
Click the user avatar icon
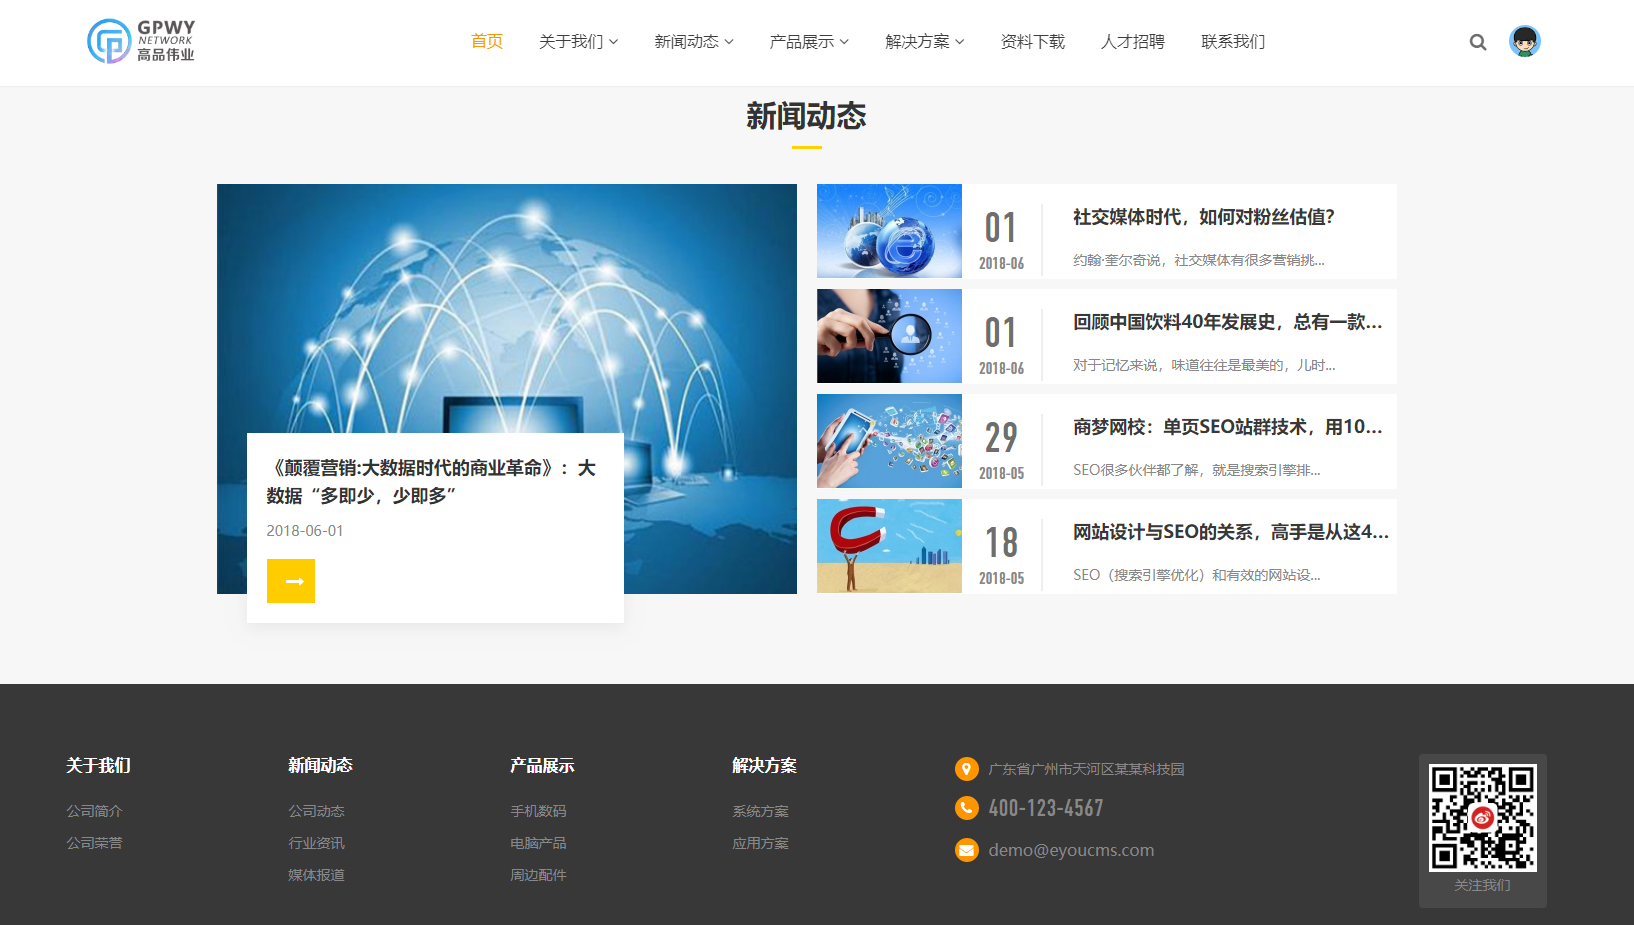click(1524, 41)
